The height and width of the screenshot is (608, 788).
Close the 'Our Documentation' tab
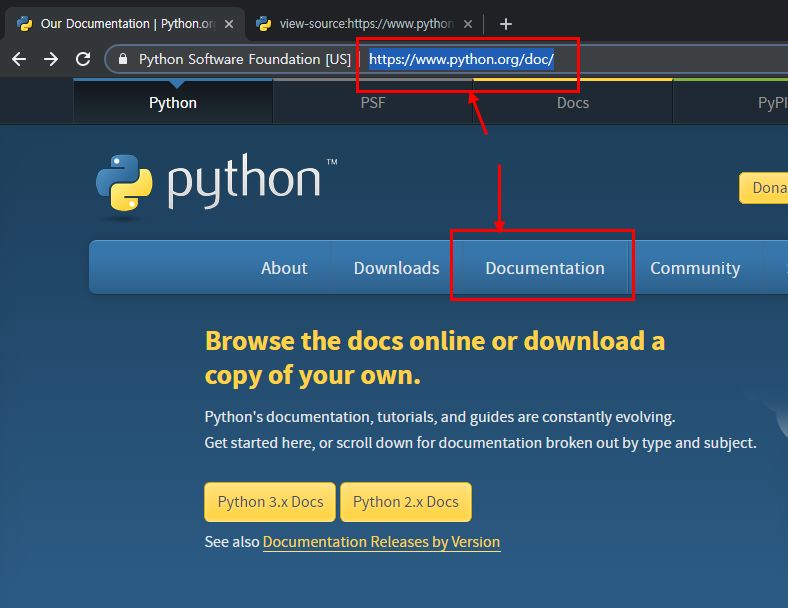pyautogui.click(x=229, y=24)
